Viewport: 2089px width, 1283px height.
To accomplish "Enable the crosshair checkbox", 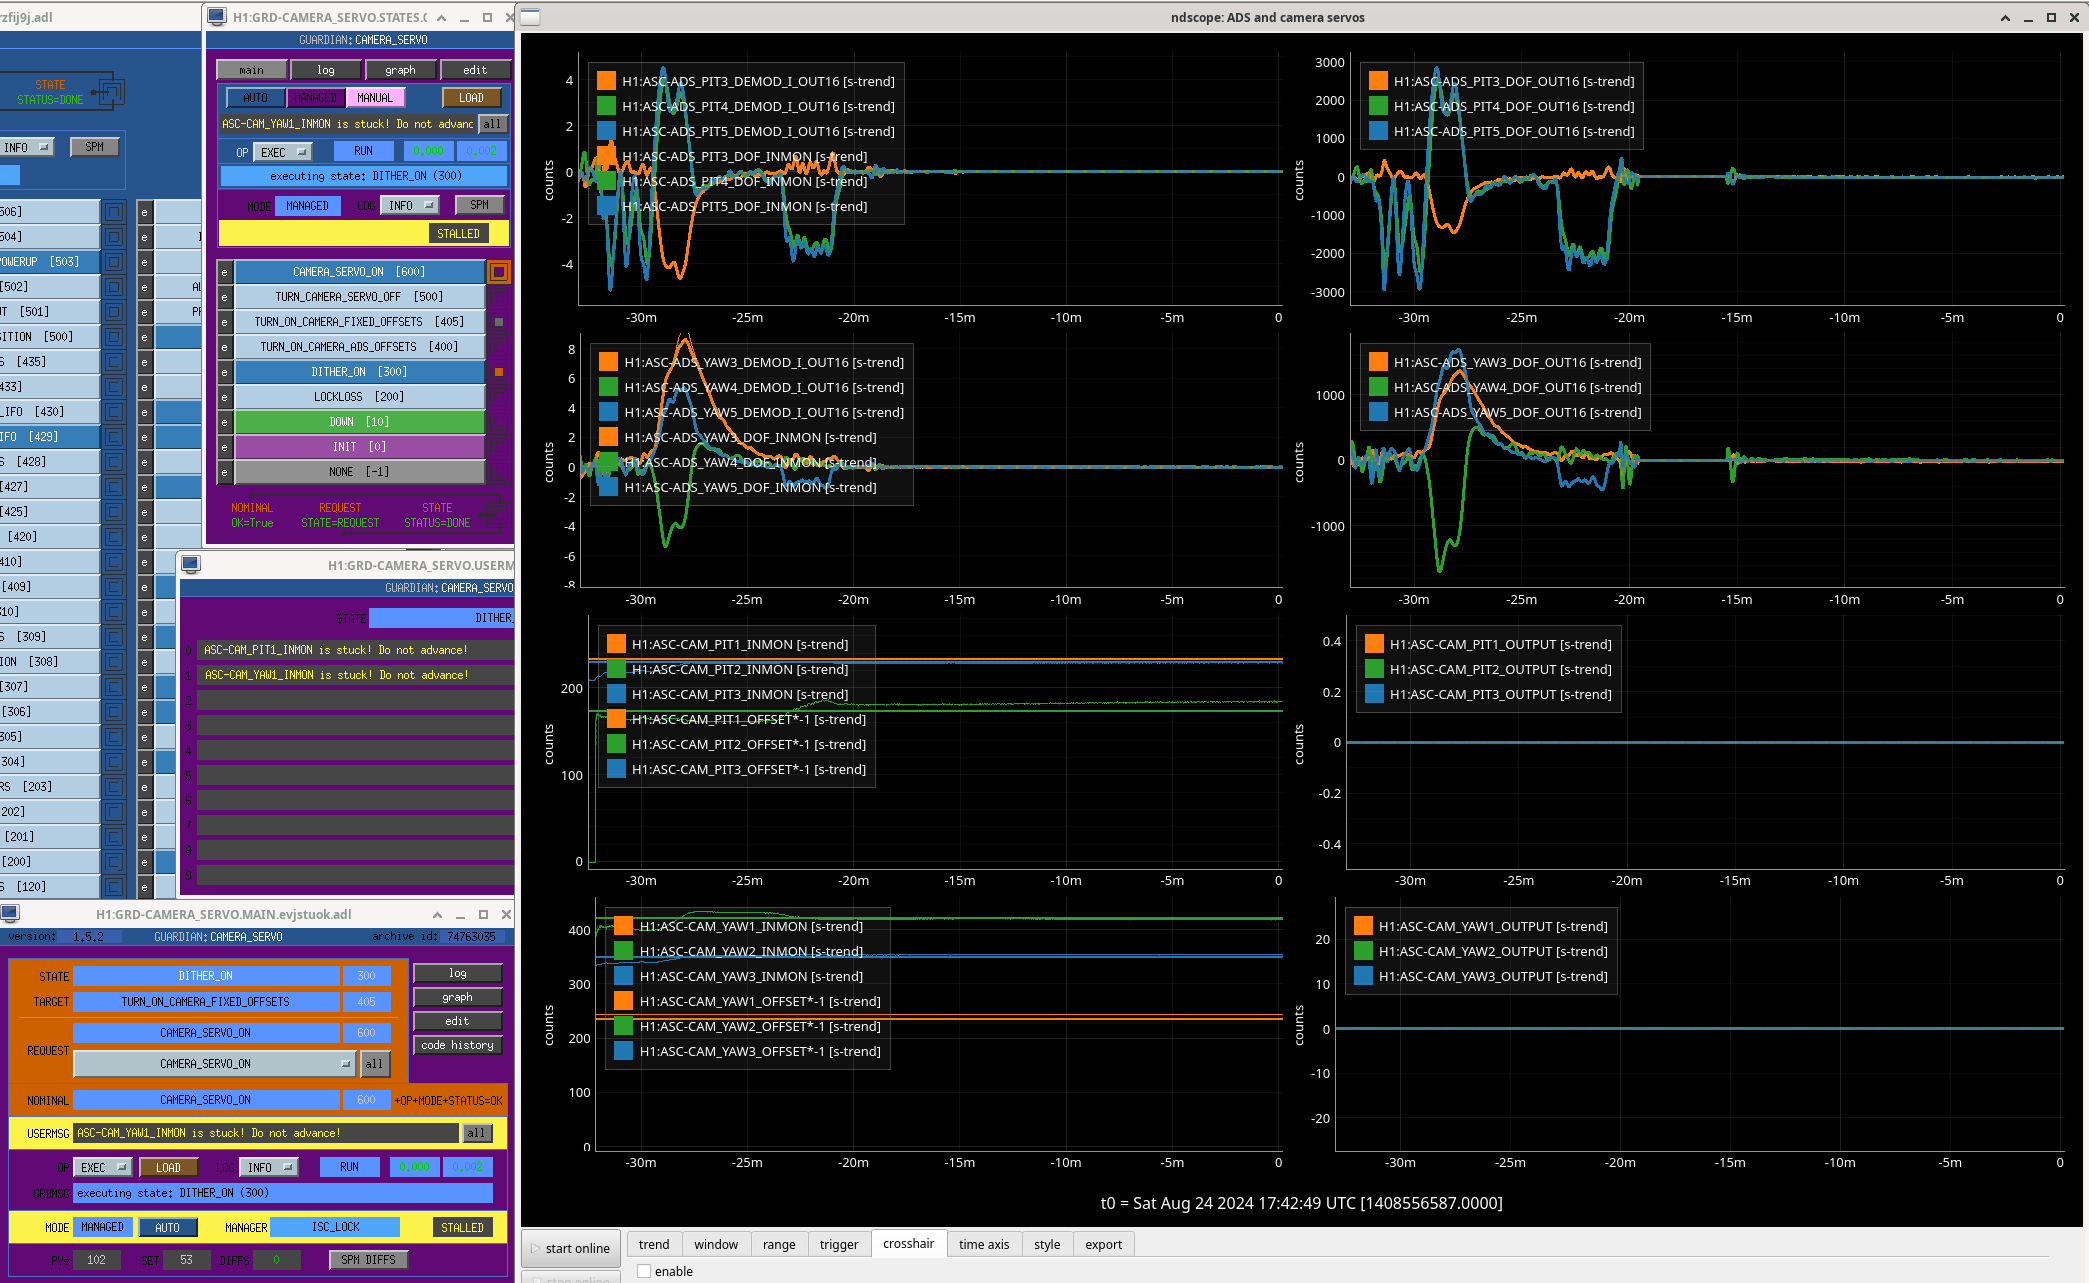I will click(x=644, y=1271).
